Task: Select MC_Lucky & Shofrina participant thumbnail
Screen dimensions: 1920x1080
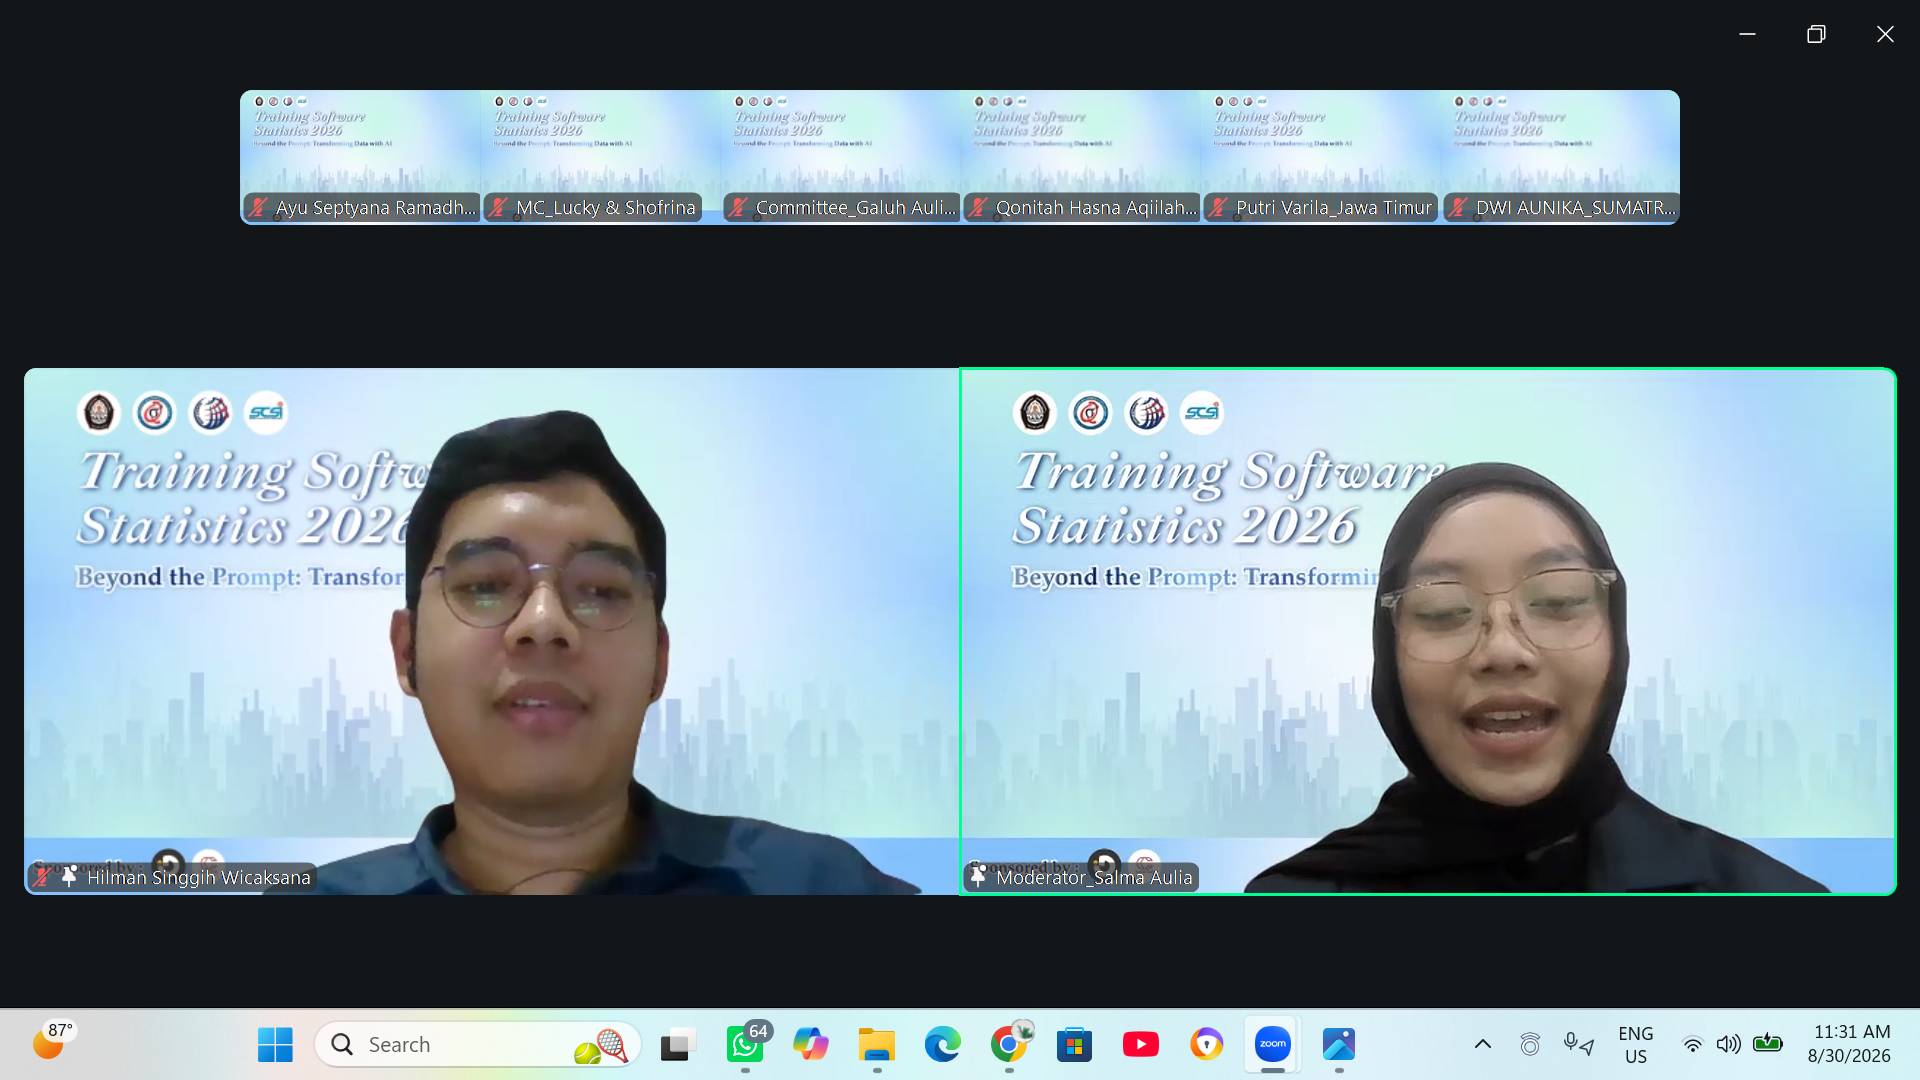Action: (x=600, y=157)
